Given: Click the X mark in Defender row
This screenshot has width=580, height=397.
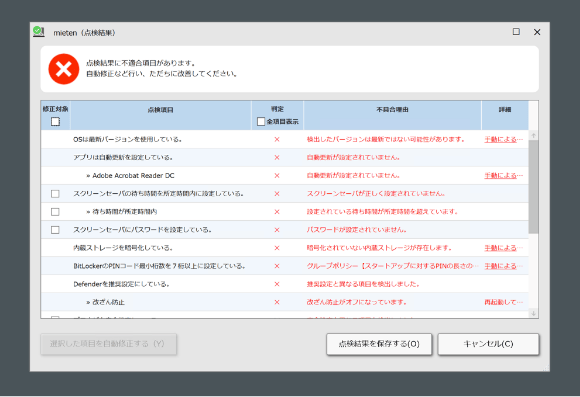Looking at the screenshot, I should pos(277,285).
